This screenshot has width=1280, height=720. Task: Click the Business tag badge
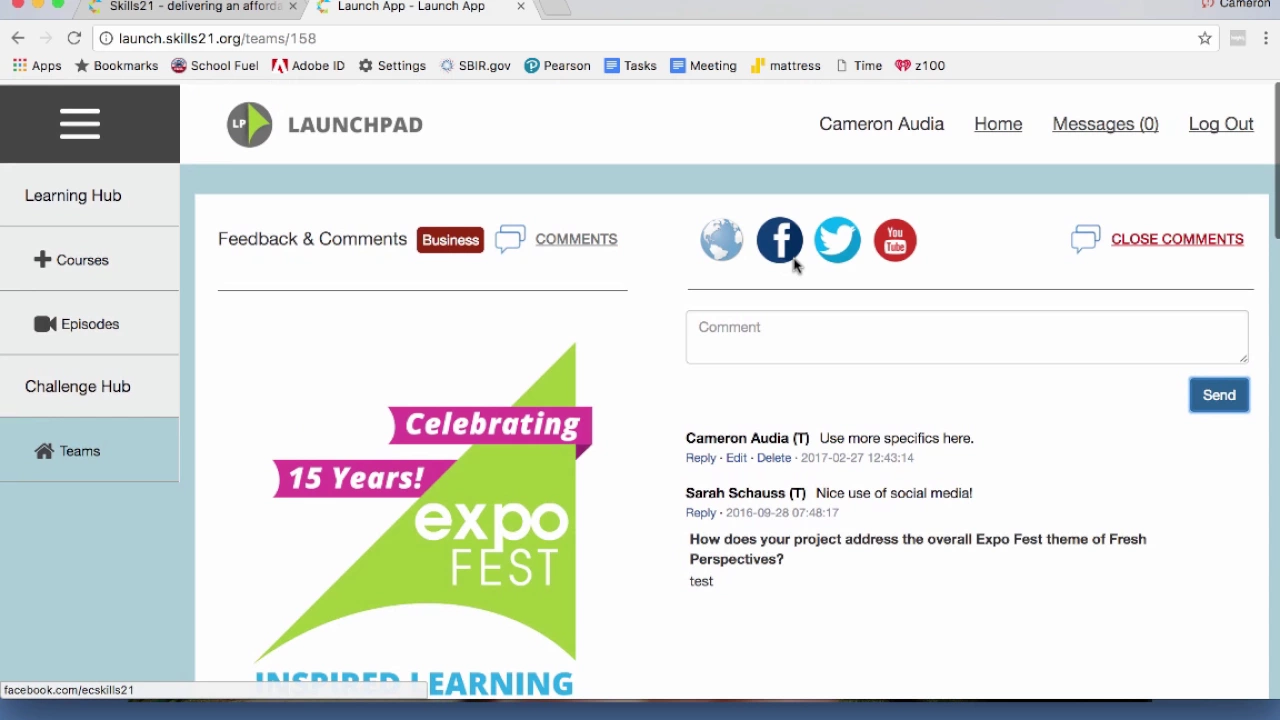450,240
